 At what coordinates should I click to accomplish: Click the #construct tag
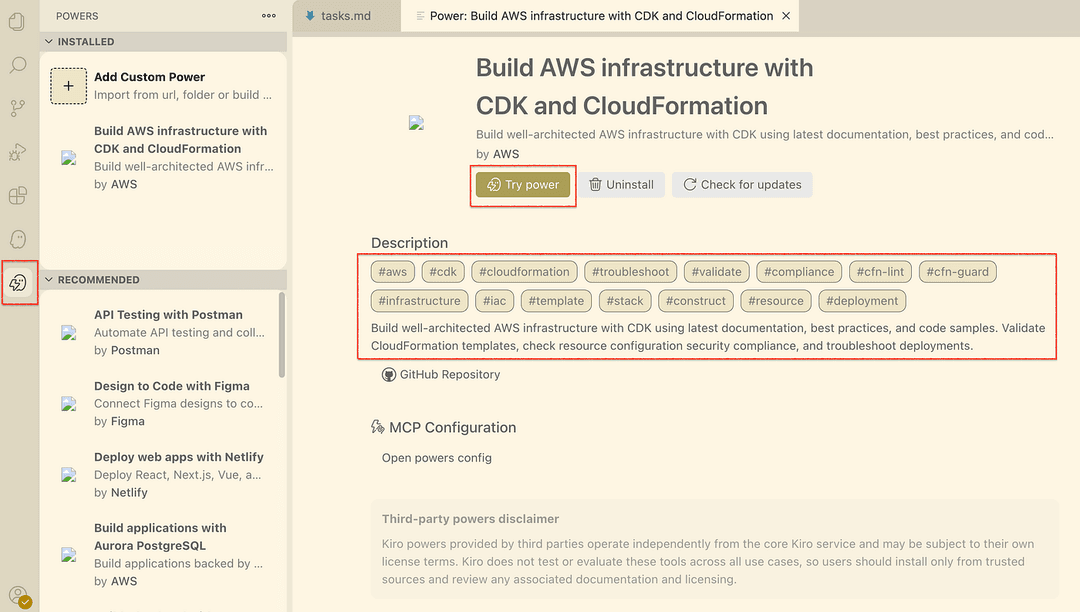click(696, 301)
